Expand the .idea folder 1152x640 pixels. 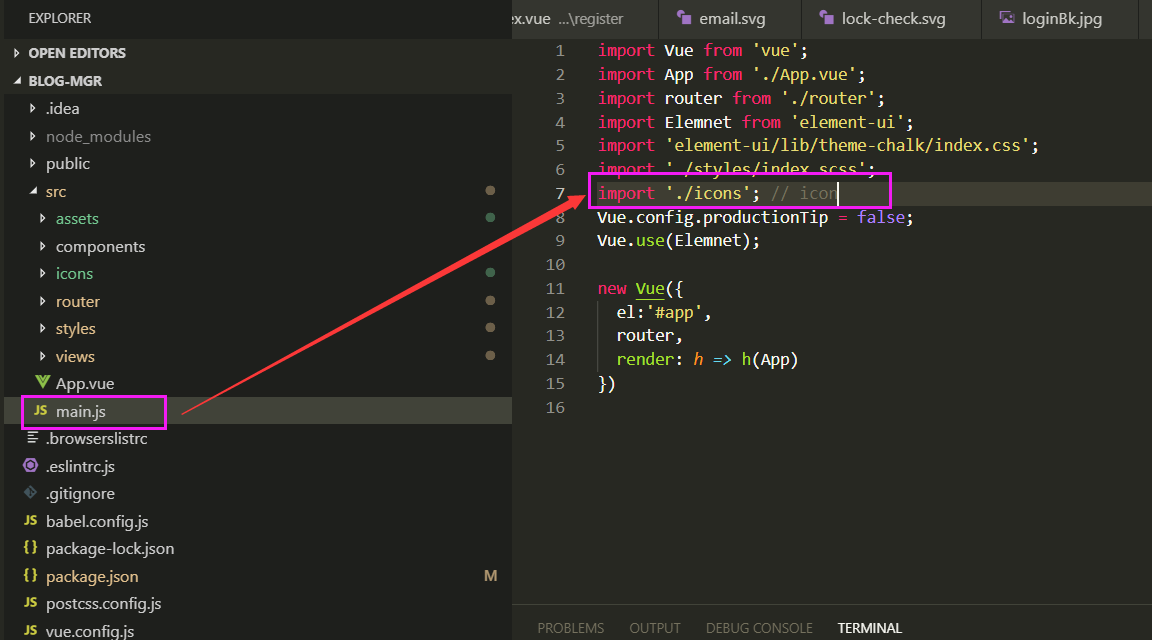[x=32, y=108]
